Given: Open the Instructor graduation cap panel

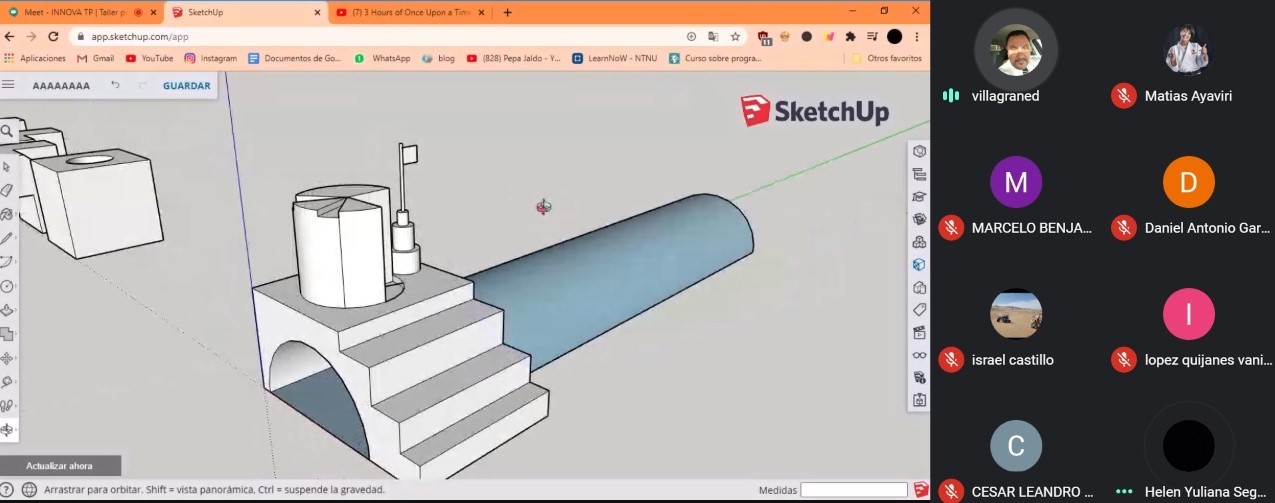Looking at the screenshot, I should [x=919, y=197].
